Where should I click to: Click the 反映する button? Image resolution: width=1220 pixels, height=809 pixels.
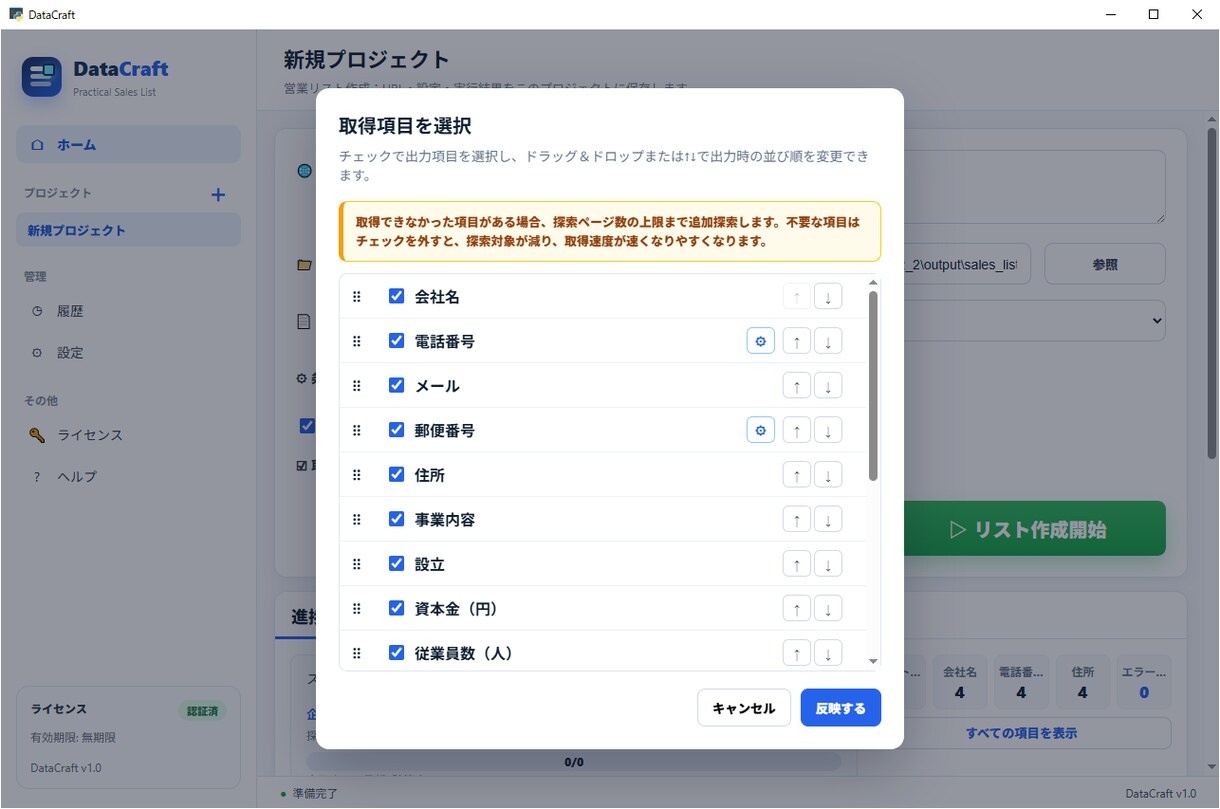[x=841, y=708]
